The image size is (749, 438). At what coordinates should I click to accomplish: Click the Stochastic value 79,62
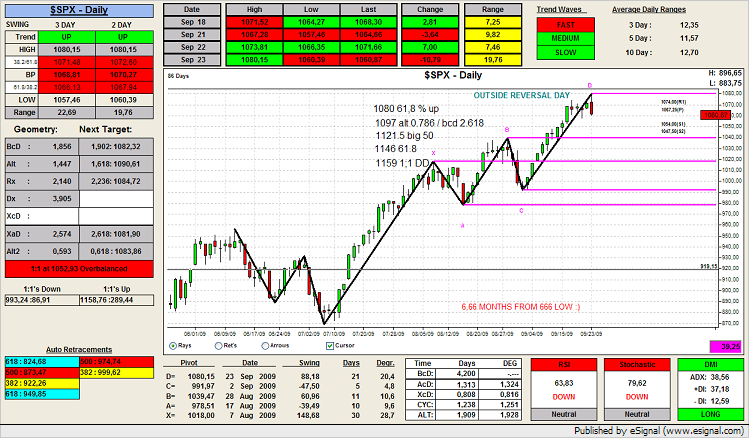point(637,384)
